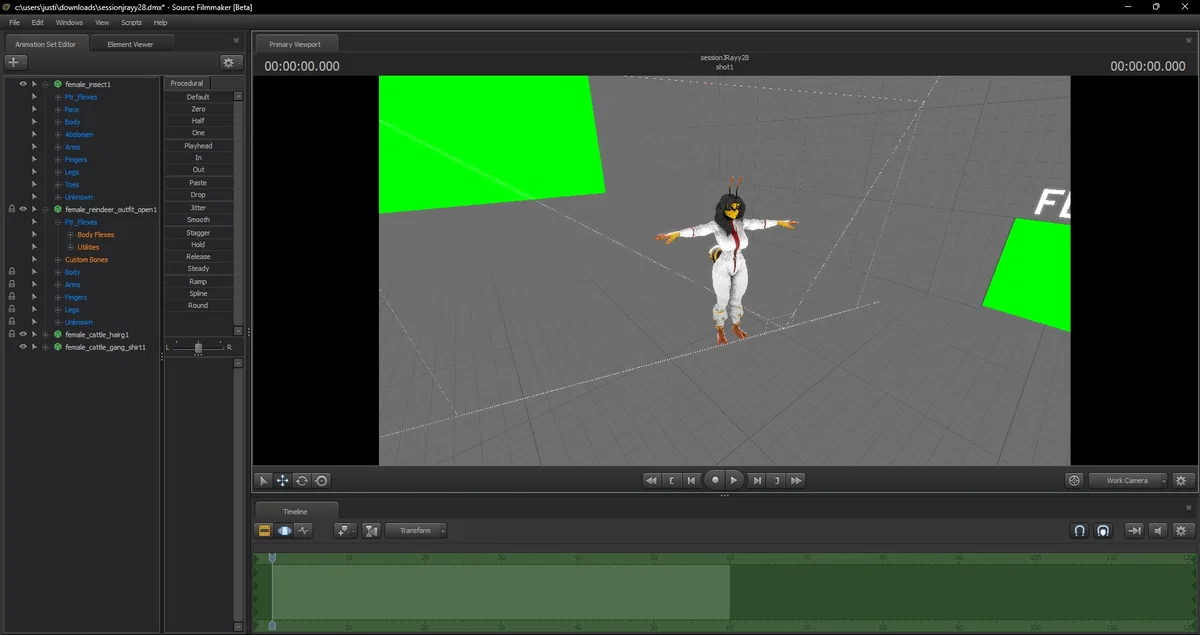Screen dimensions: 1200x635
Task: Click the record button
Action: click(x=715, y=481)
